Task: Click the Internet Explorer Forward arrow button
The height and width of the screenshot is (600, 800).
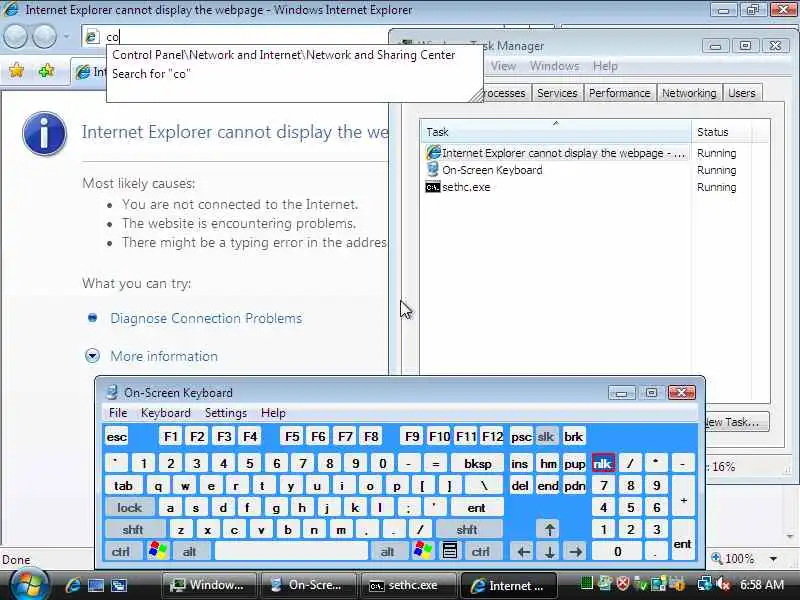Action: pyautogui.click(x=45, y=36)
